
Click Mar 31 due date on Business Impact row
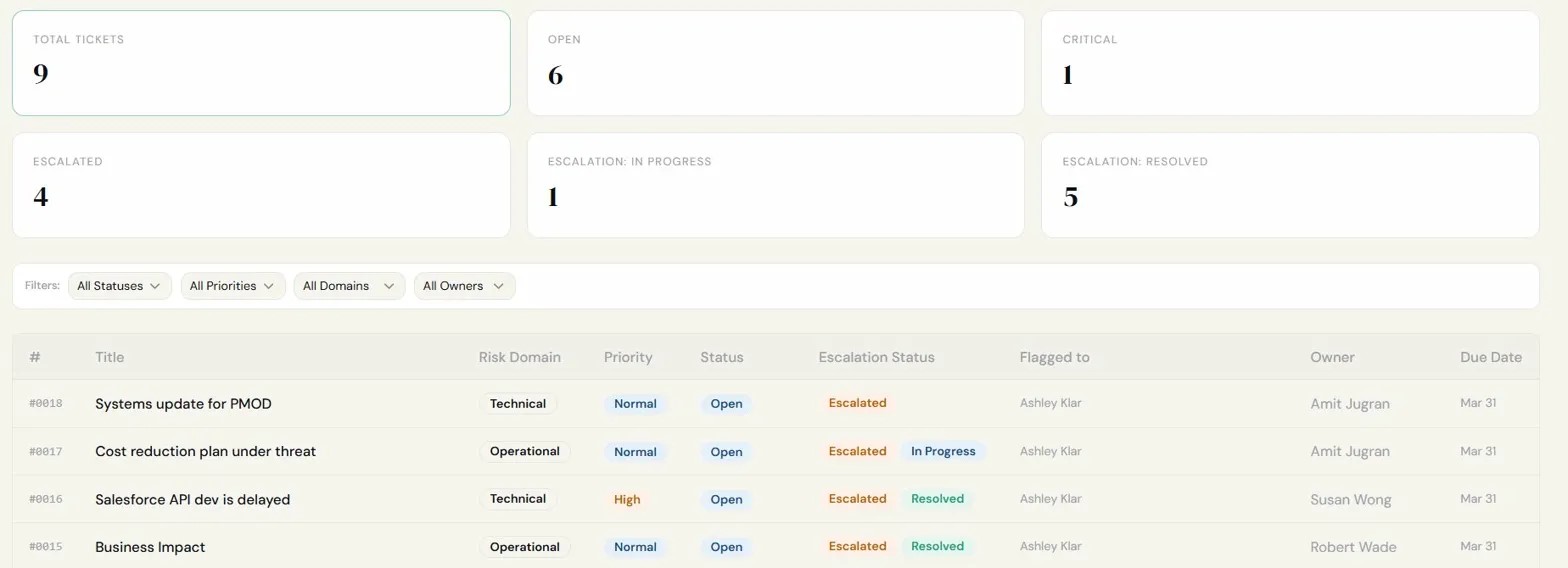[x=1478, y=546]
